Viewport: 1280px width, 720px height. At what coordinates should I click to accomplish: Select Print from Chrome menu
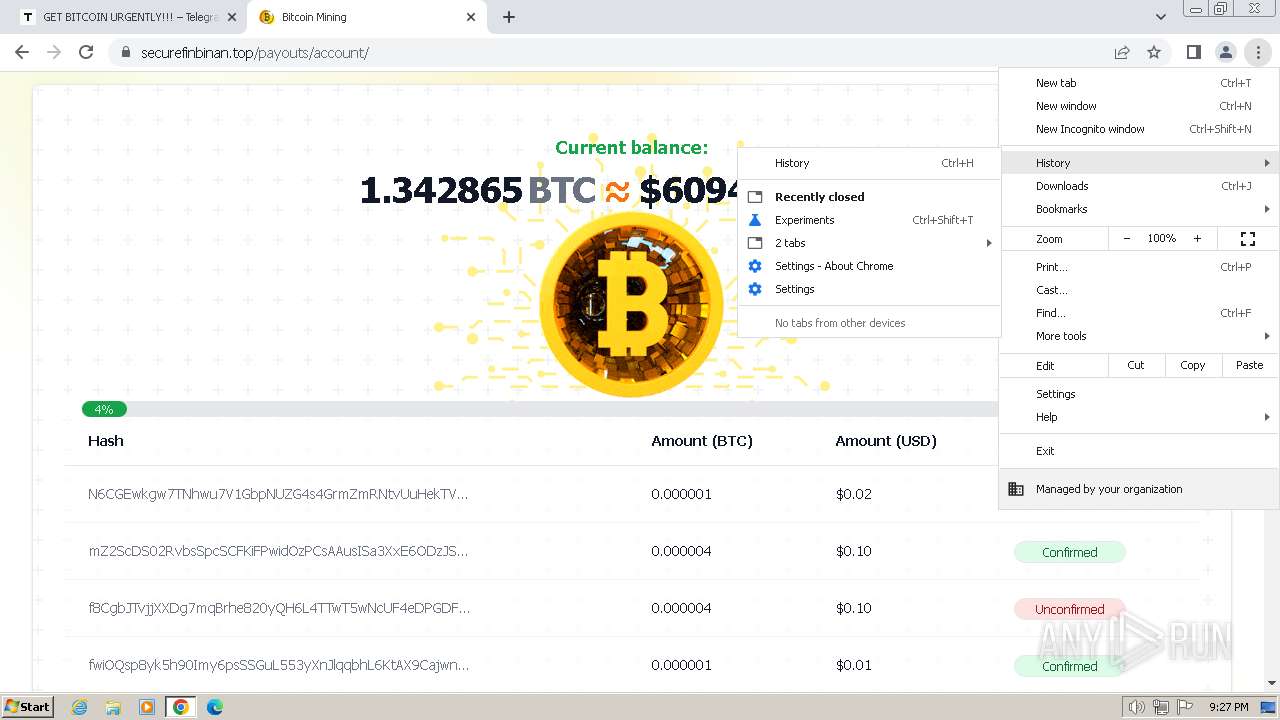click(1139, 267)
